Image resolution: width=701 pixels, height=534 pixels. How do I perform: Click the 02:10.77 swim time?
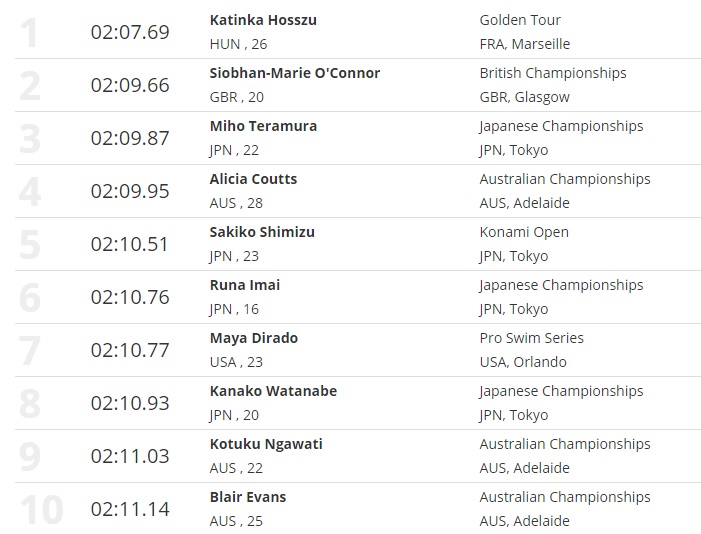[130, 350]
